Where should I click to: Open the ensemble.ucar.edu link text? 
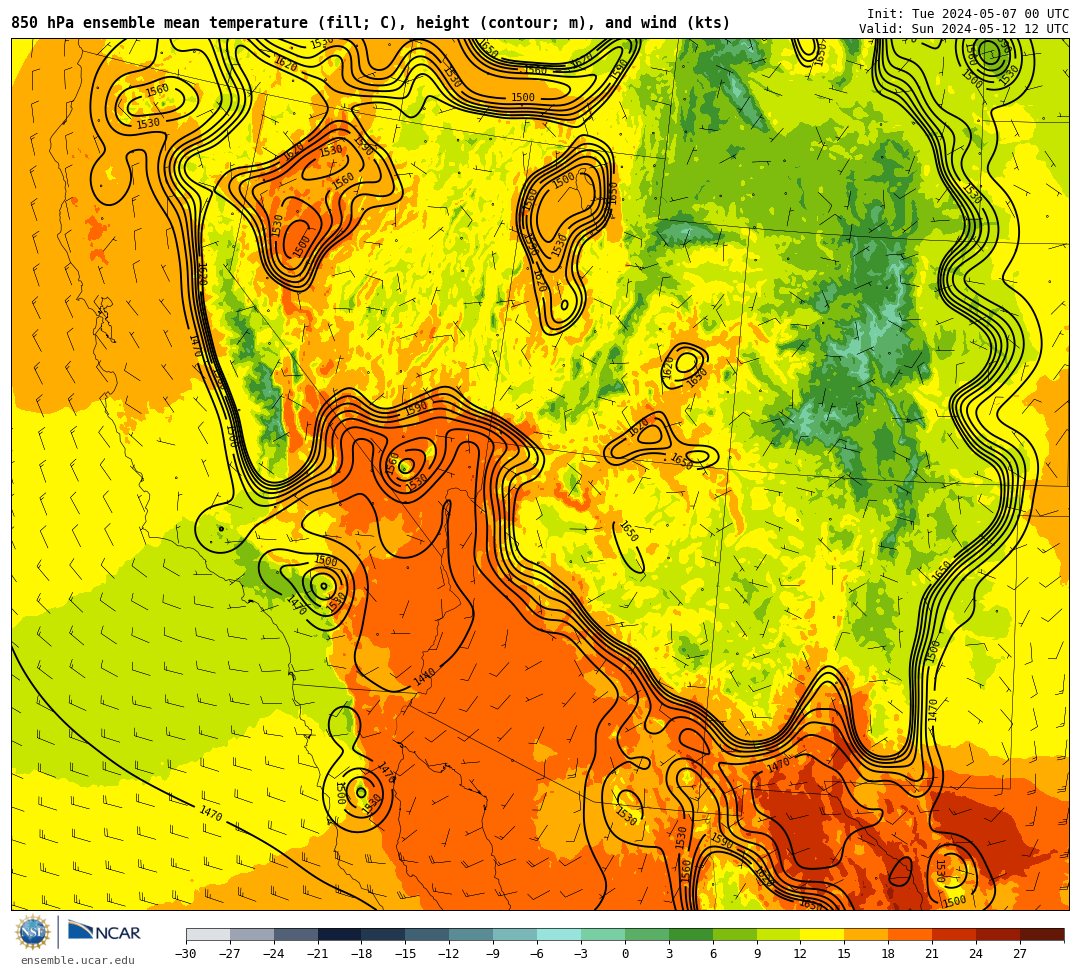click(x=78, y=960)
